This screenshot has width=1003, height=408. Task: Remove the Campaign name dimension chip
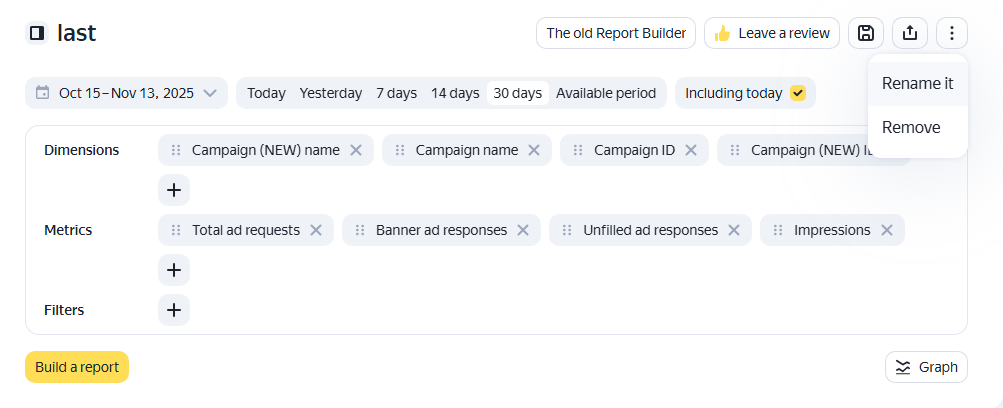(534, 150)
